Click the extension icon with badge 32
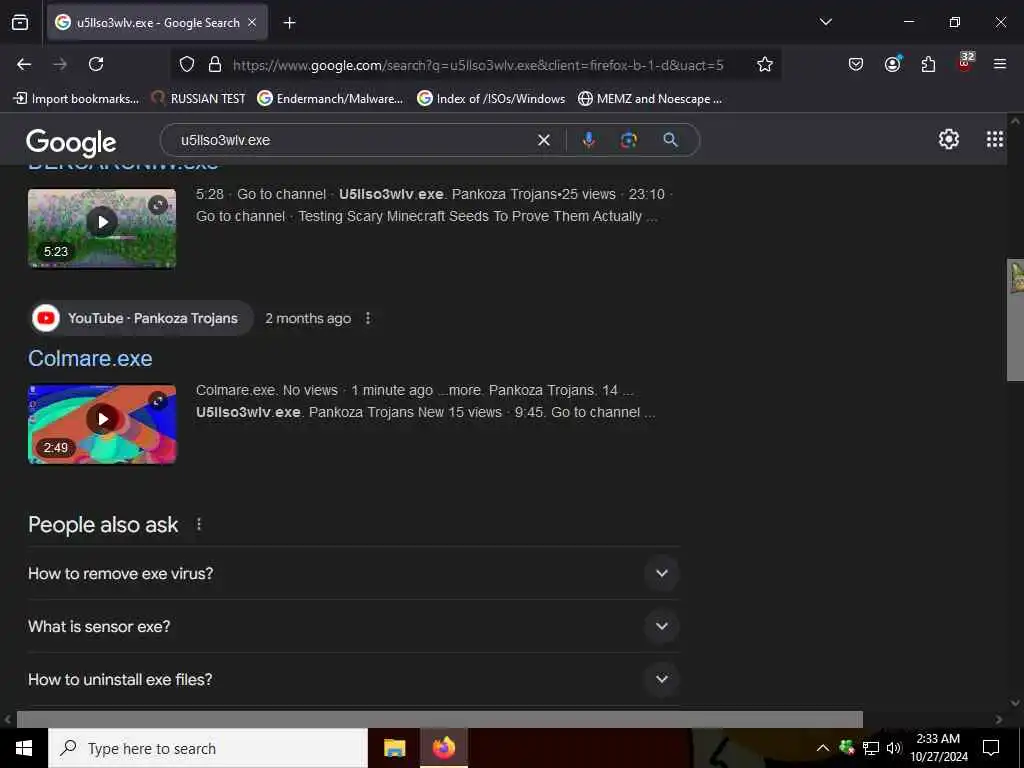Screen dimensions: 1024x768 tap(965, 63)
